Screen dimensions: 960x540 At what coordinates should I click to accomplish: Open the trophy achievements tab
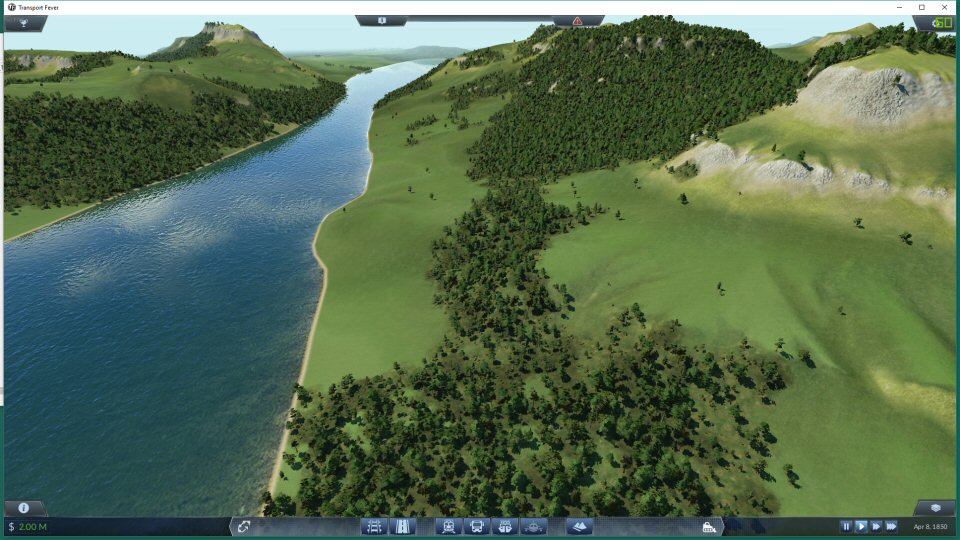[24, 23]
